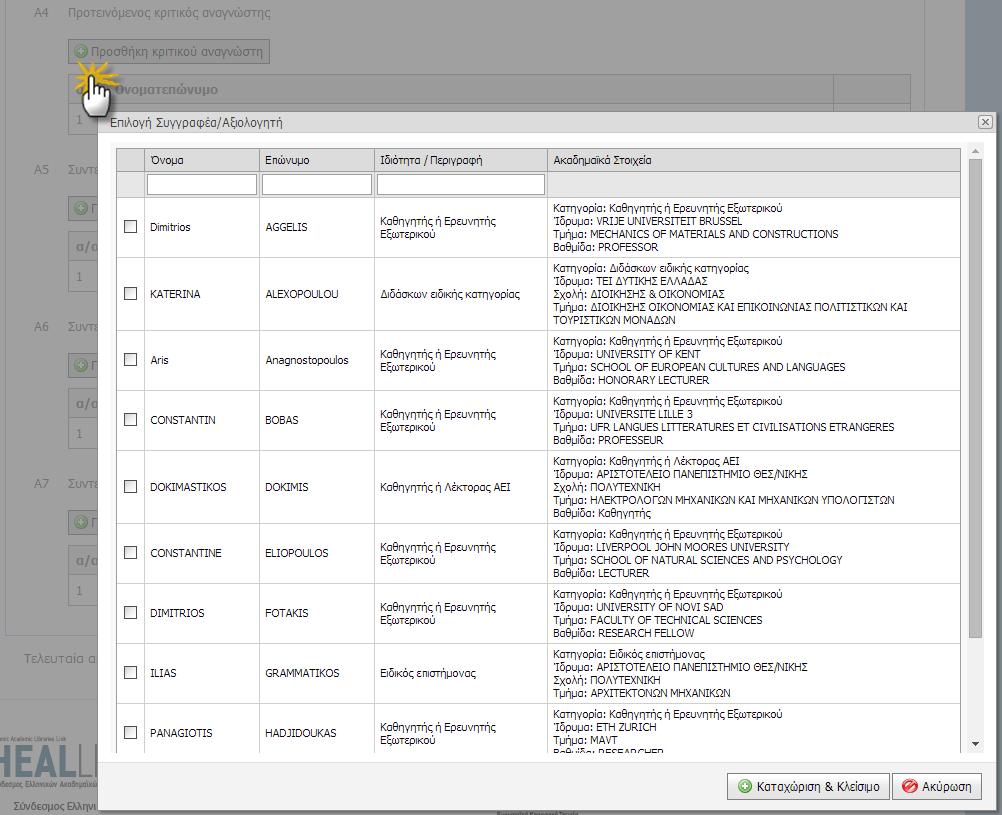
Task: Tick the checkbox for KATERINA ALEXOPOULOU
Action: [x=130, y=293]
